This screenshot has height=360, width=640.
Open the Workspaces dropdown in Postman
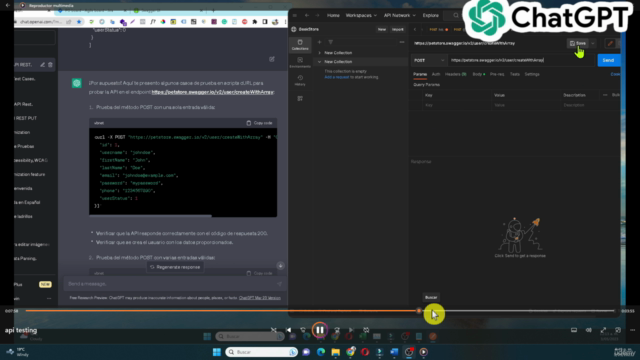(361, 16)
